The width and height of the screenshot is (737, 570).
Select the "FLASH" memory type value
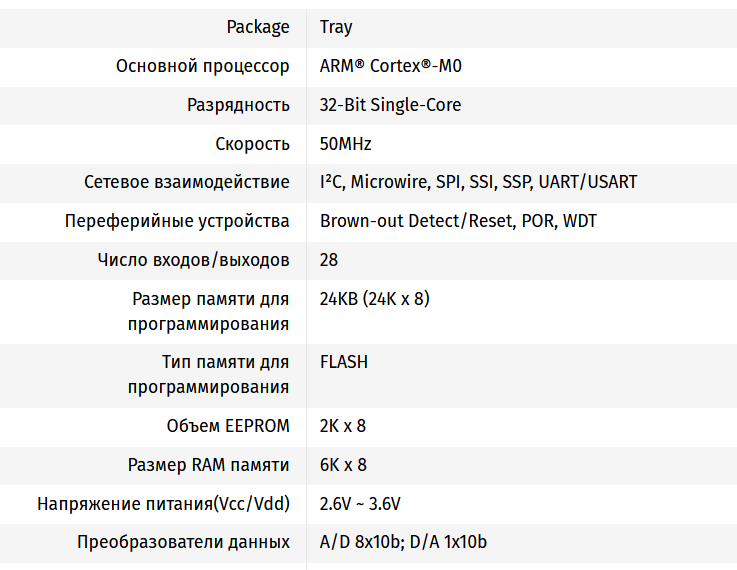point(344,362)
